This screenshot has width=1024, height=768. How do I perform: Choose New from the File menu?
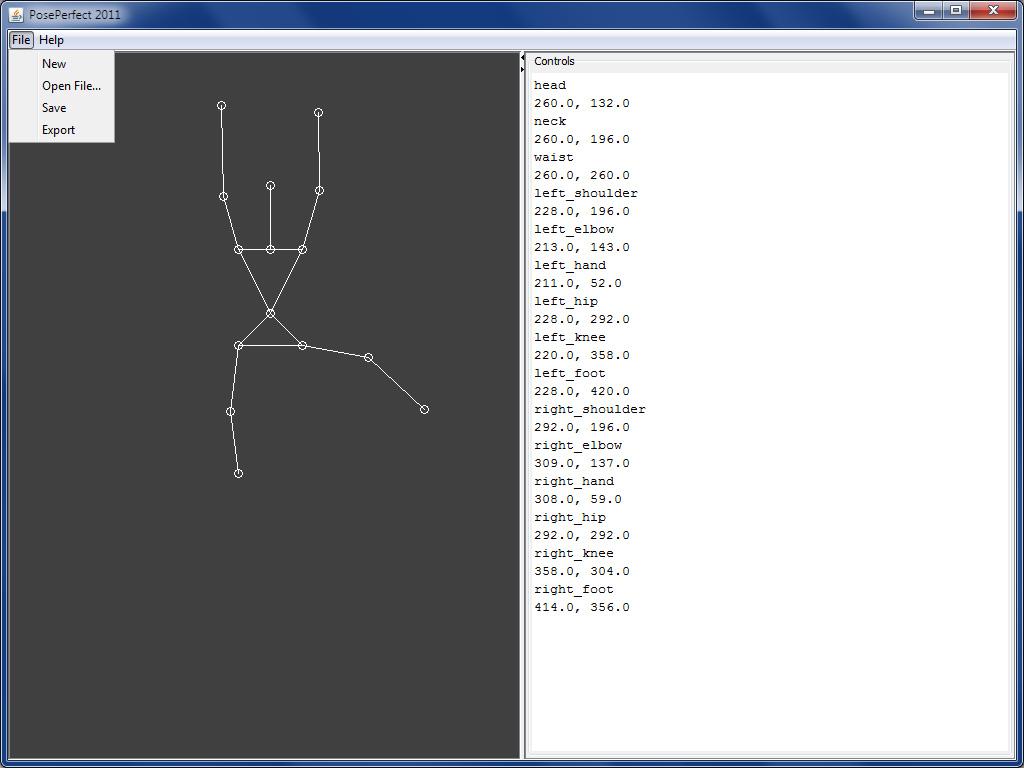[54, 64]
